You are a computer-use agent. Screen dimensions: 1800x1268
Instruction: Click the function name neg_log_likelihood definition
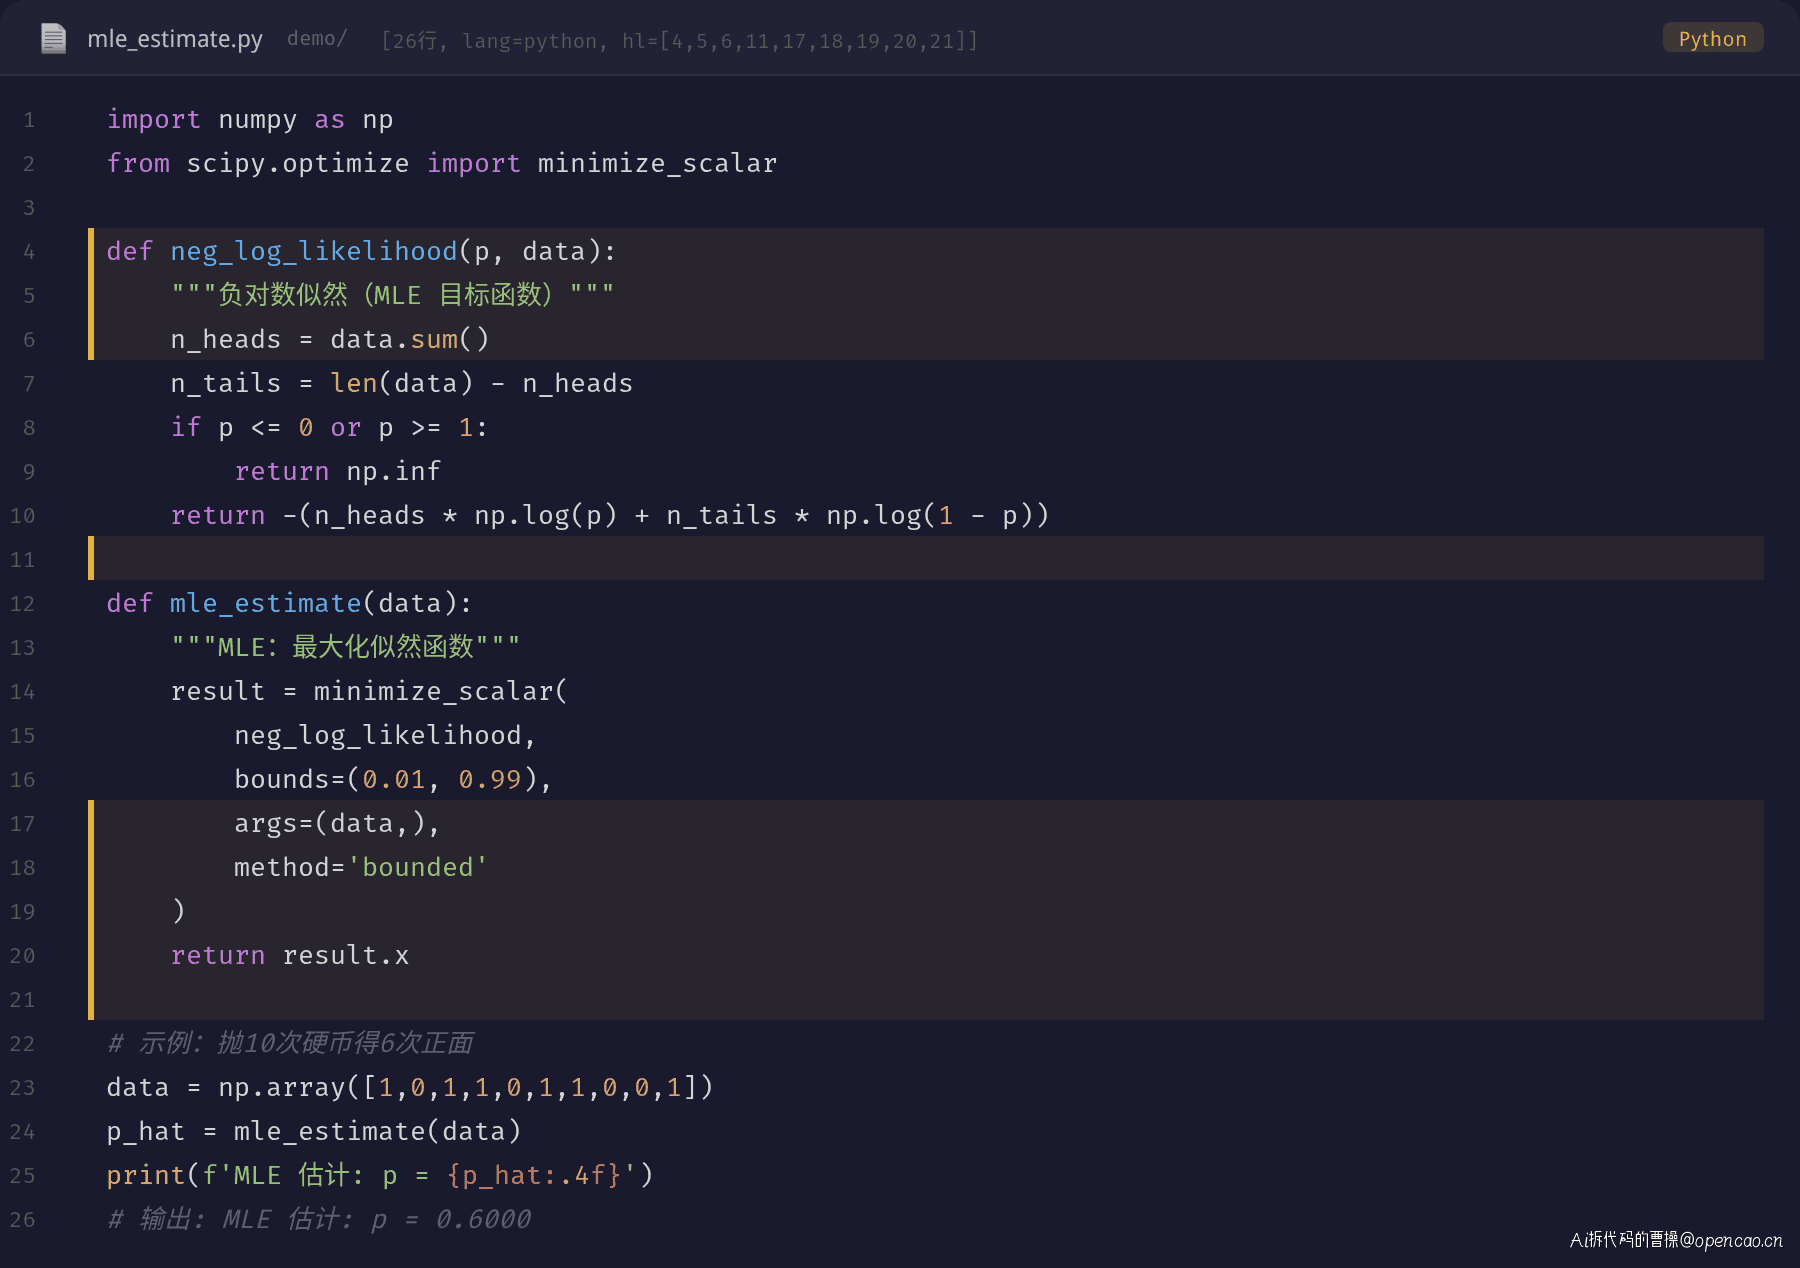[314, 252]
